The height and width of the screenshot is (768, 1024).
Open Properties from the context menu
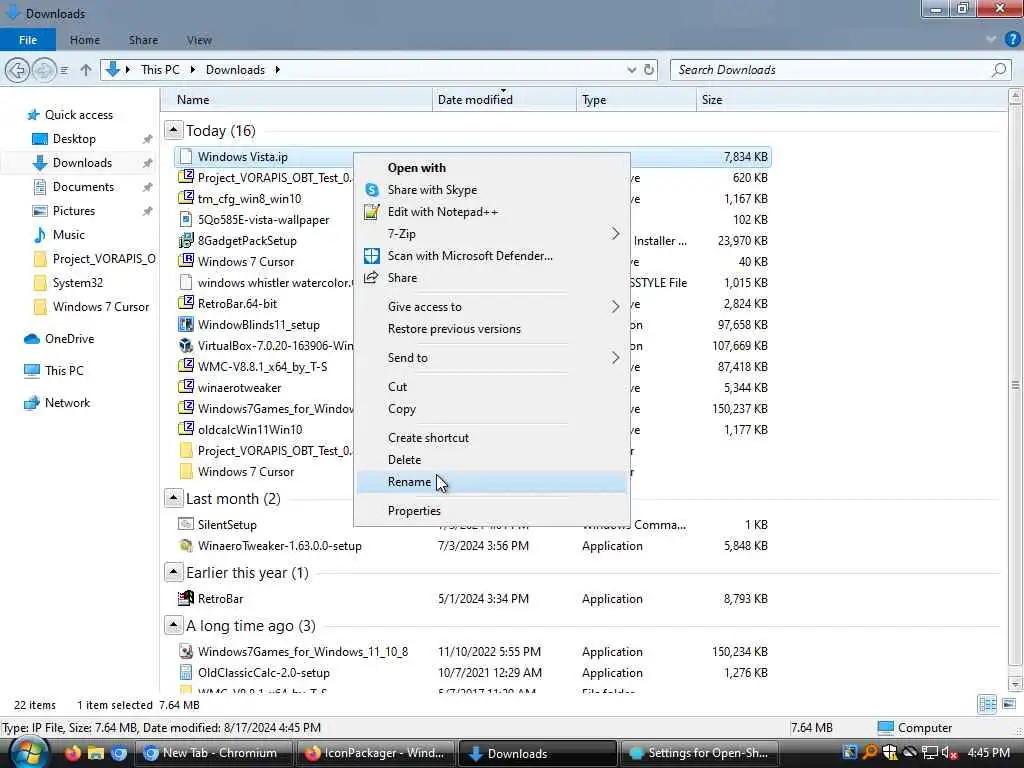(491, 511)
